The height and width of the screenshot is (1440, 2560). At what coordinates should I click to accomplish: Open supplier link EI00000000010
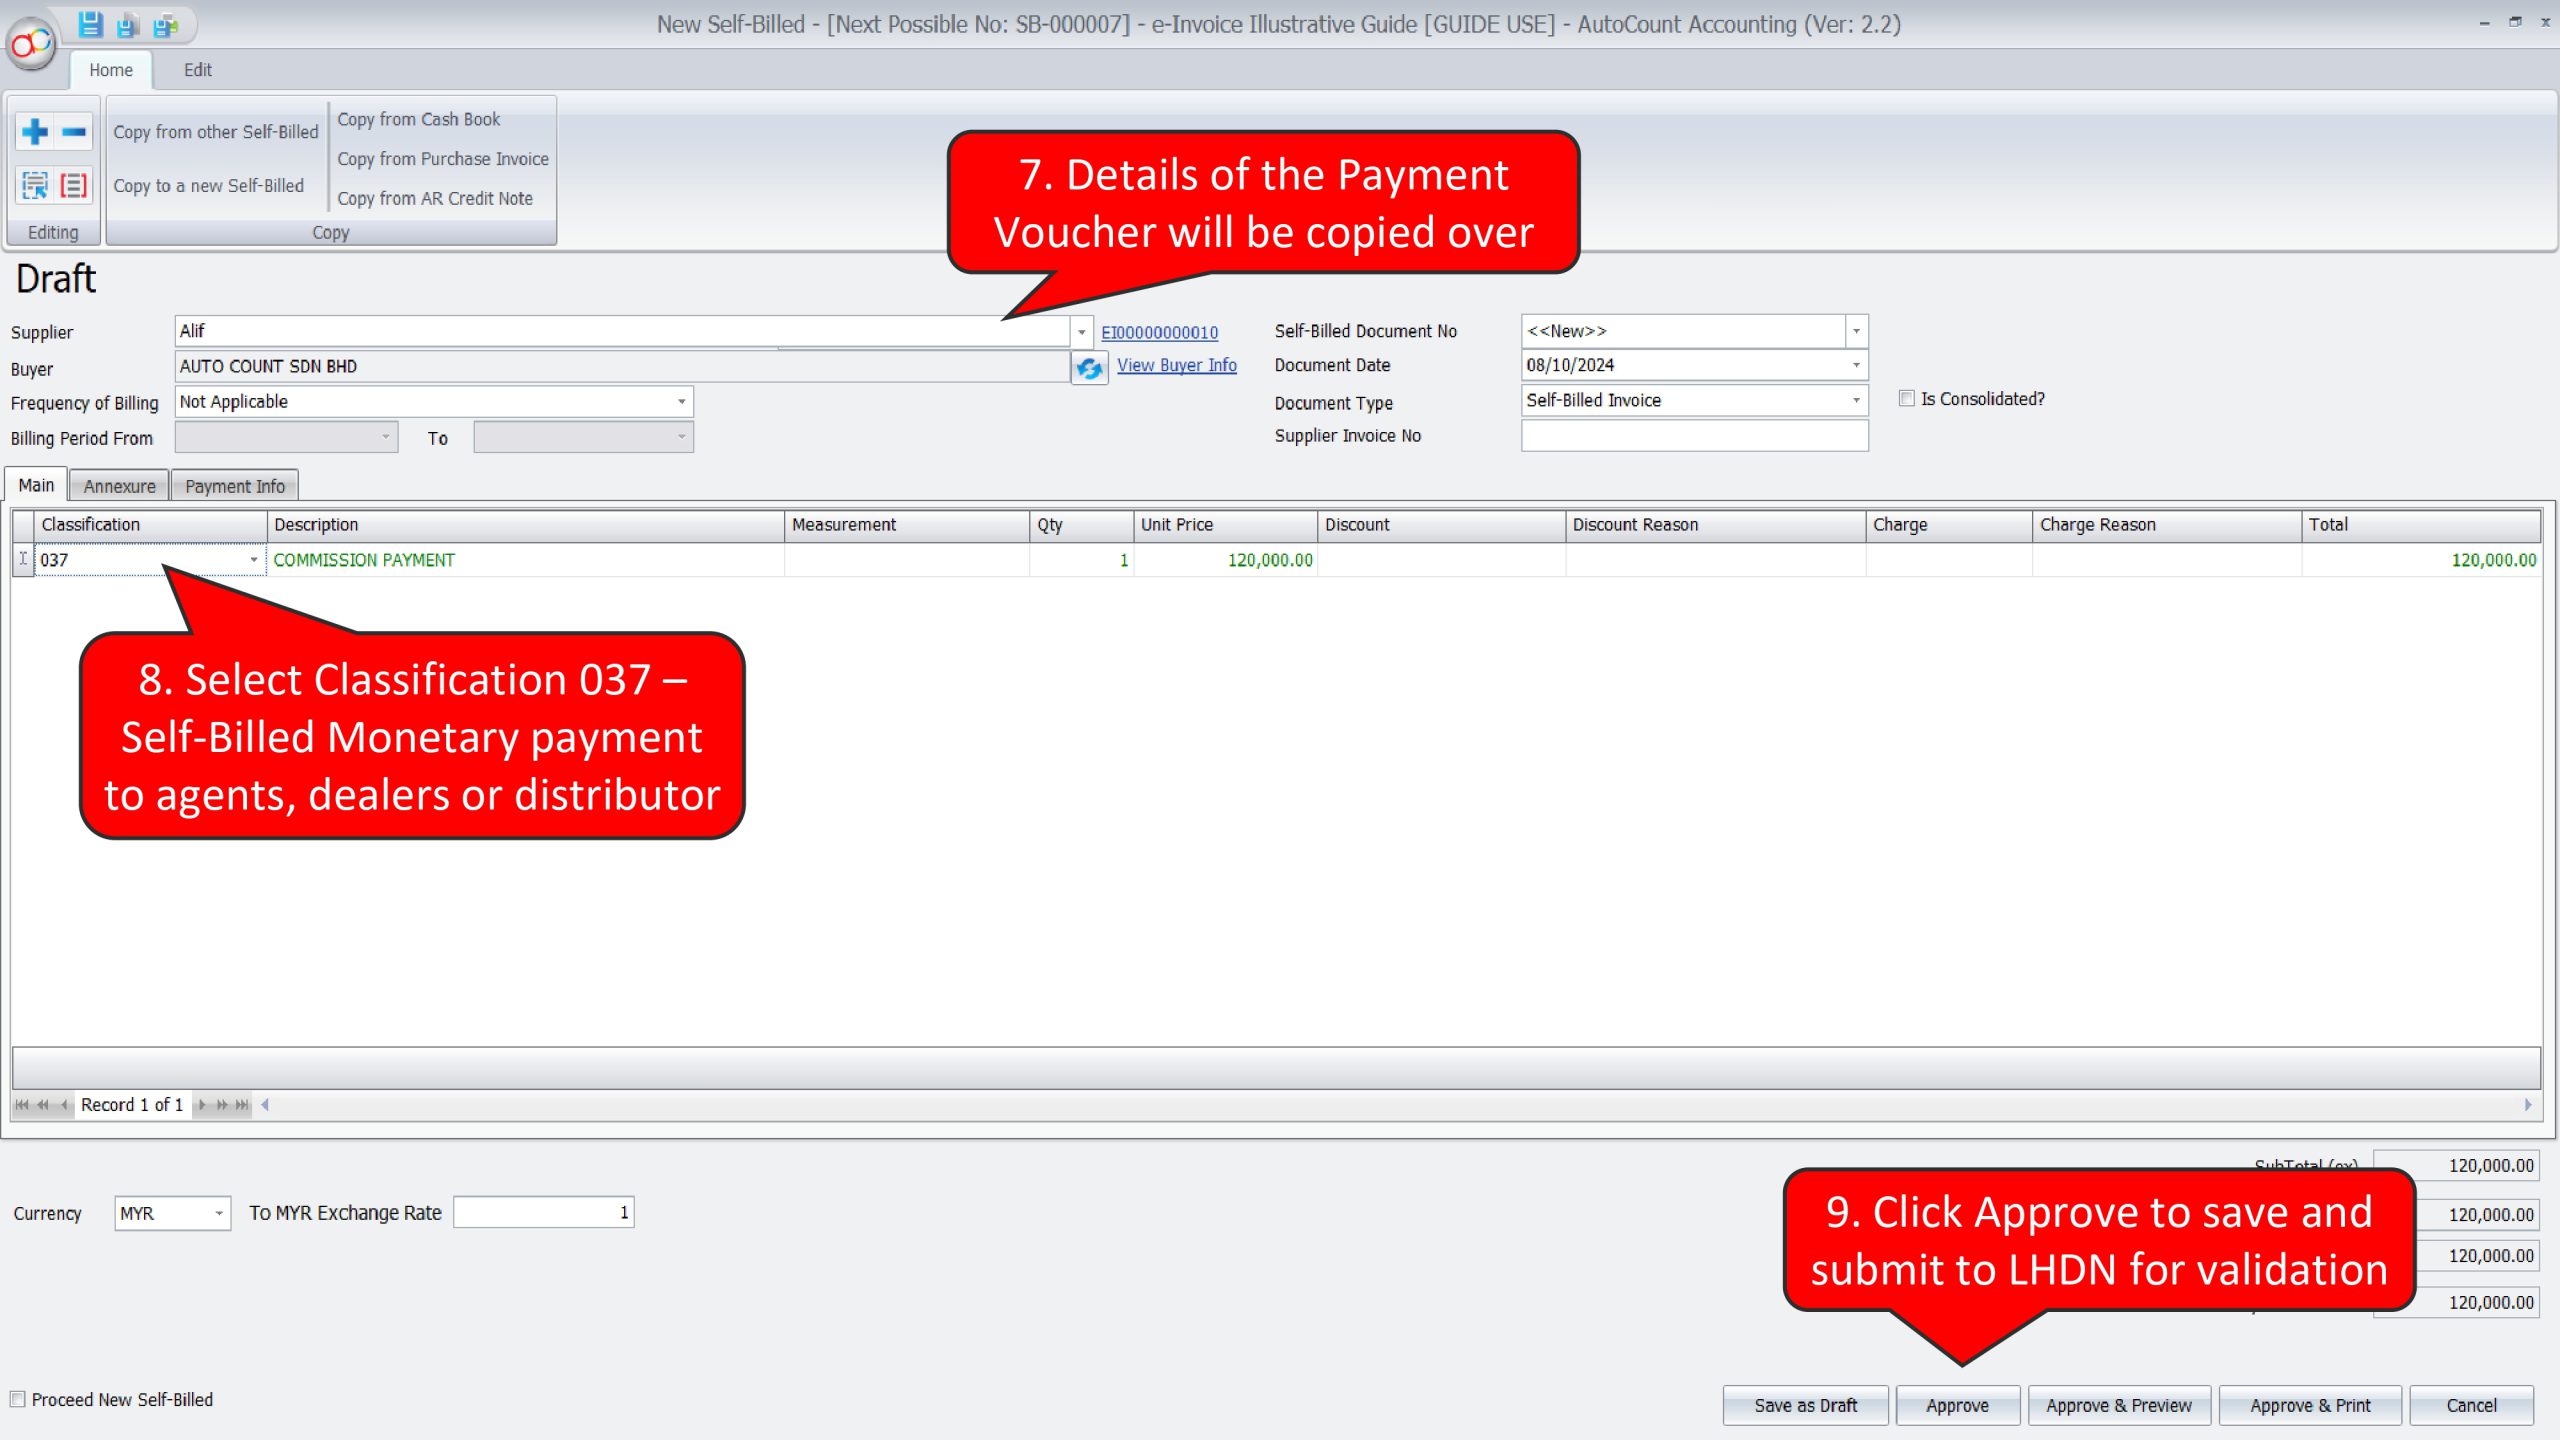(1159, 332)
